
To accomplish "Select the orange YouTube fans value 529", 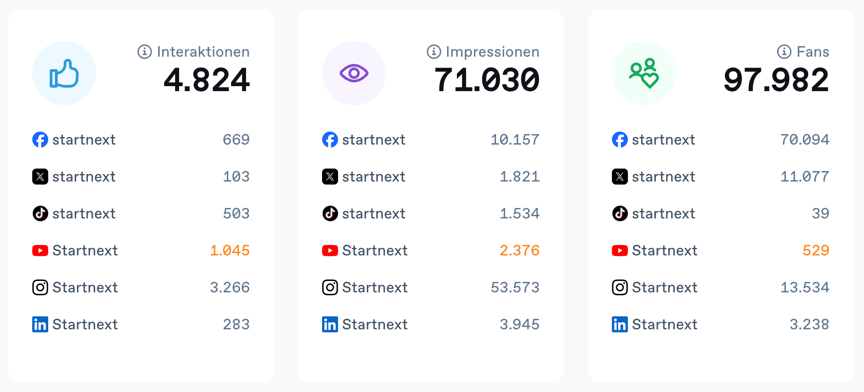I will coord(816,251).
